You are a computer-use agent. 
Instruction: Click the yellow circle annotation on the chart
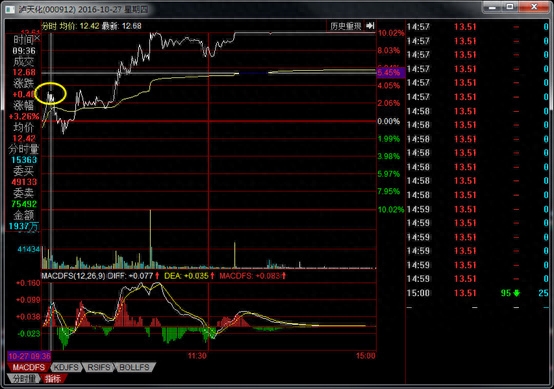(51, 93)
